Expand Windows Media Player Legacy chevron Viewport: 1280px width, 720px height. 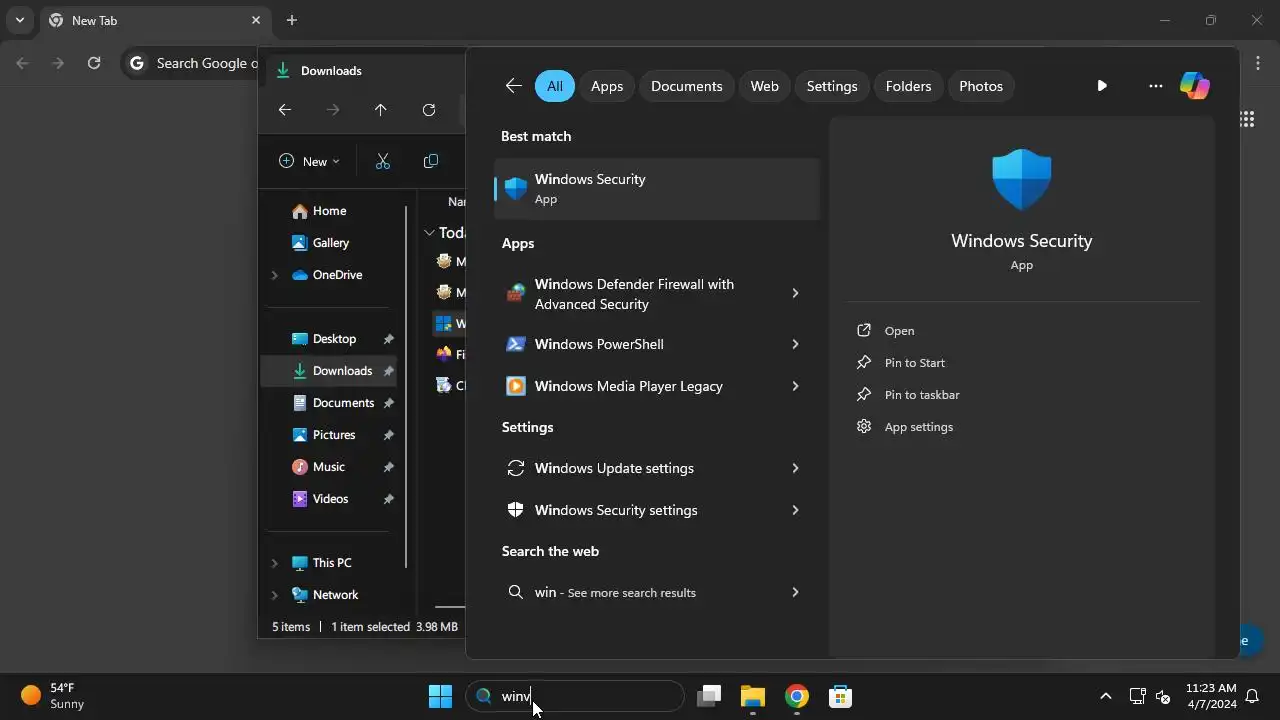click(x=795, y=386)
